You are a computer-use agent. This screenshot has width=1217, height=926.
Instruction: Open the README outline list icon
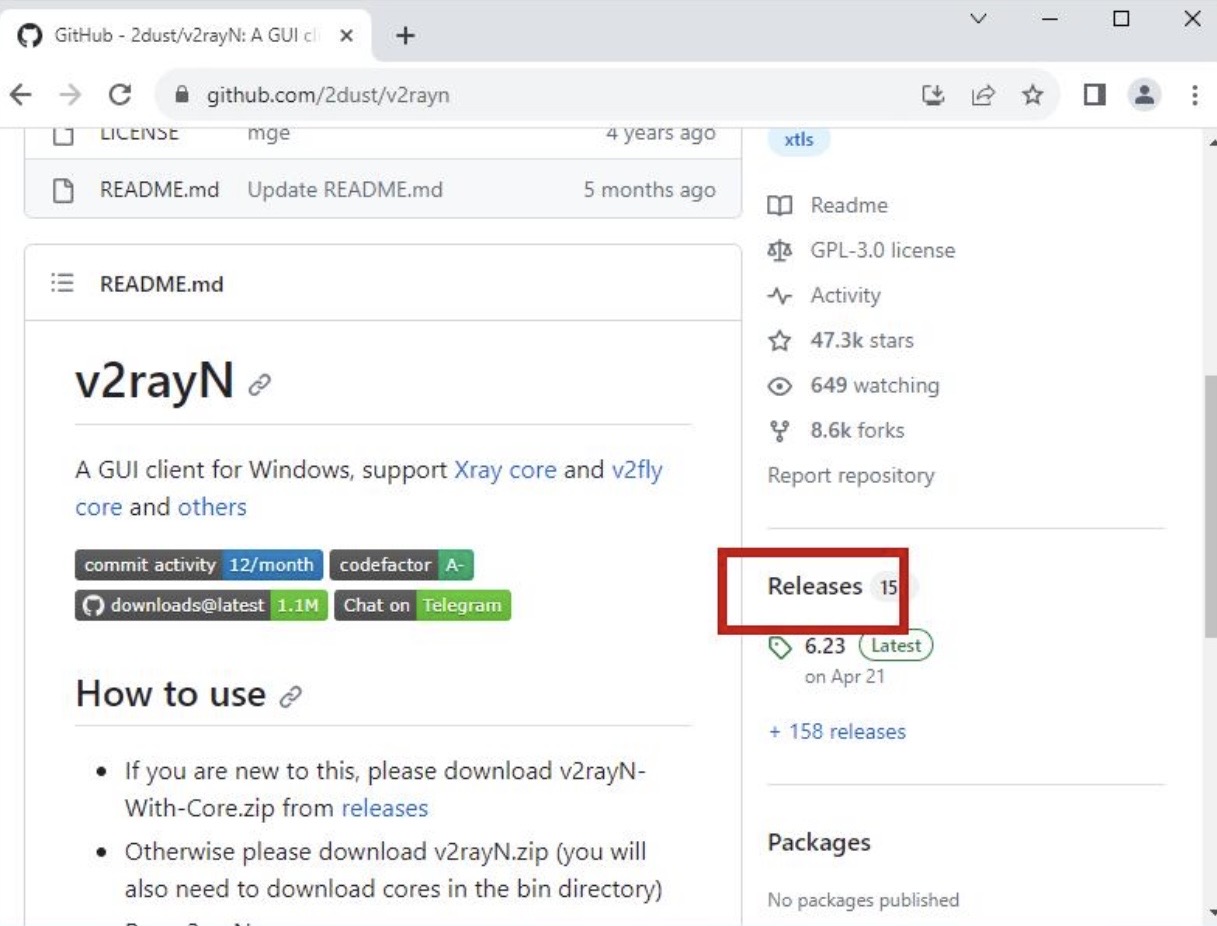click(x=62, y=284)
